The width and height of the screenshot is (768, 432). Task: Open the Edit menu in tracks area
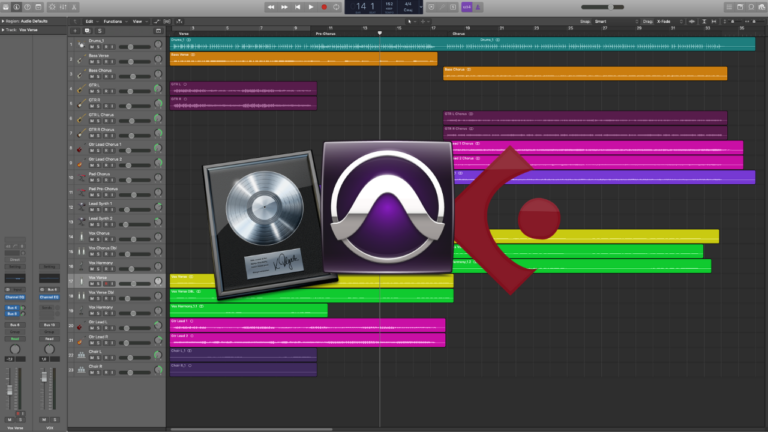90,22
